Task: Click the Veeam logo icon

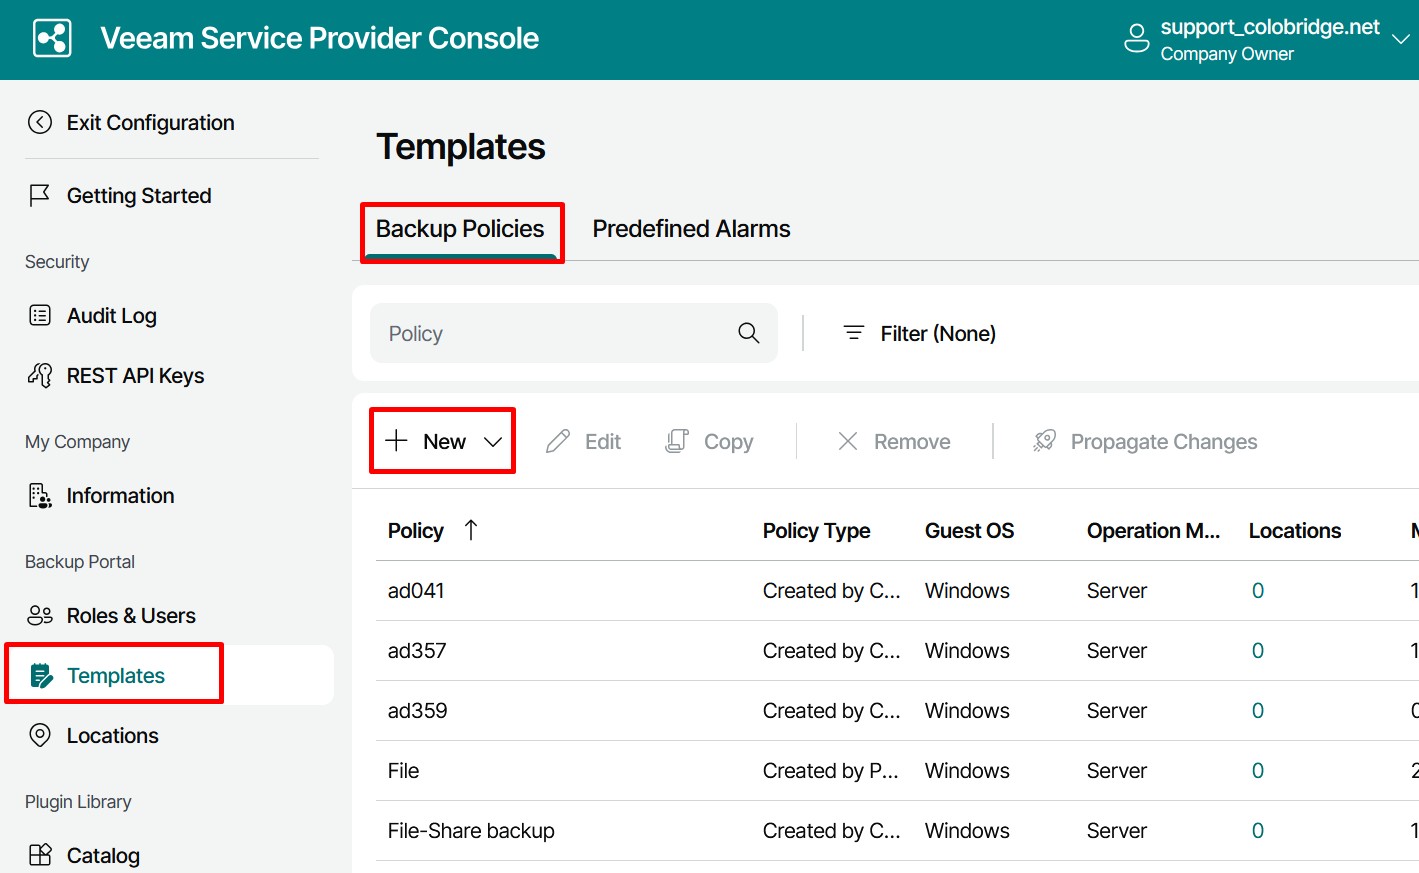Action: 52,39
